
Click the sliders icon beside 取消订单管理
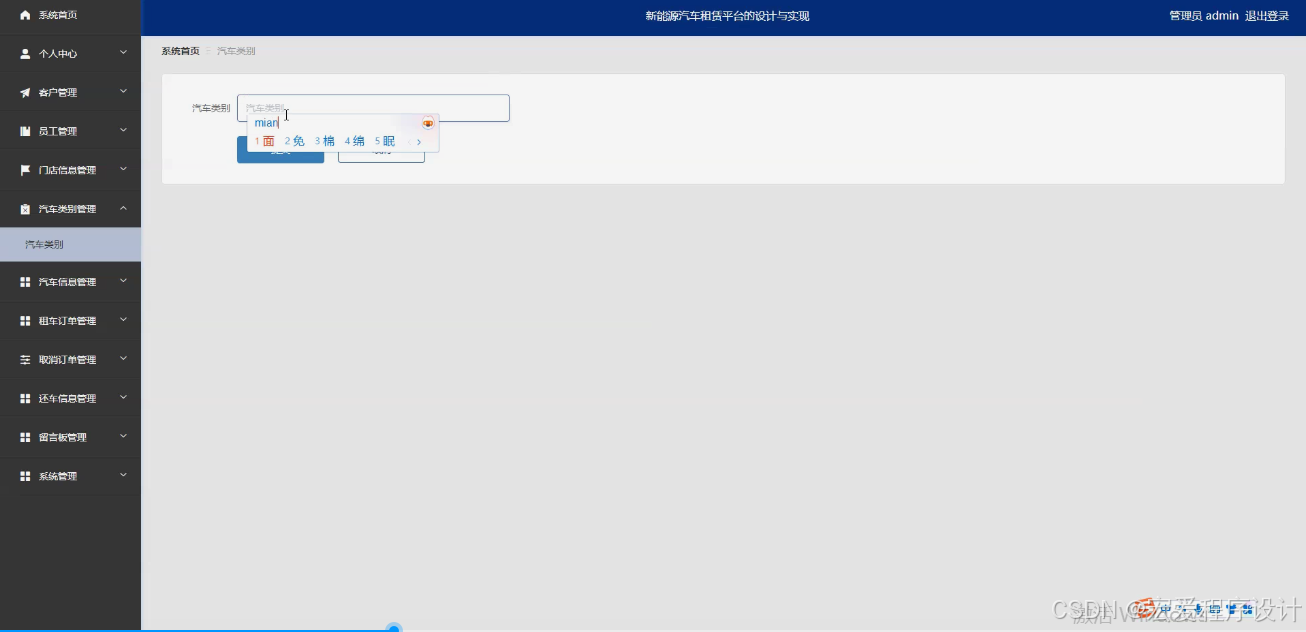point(25,360)
